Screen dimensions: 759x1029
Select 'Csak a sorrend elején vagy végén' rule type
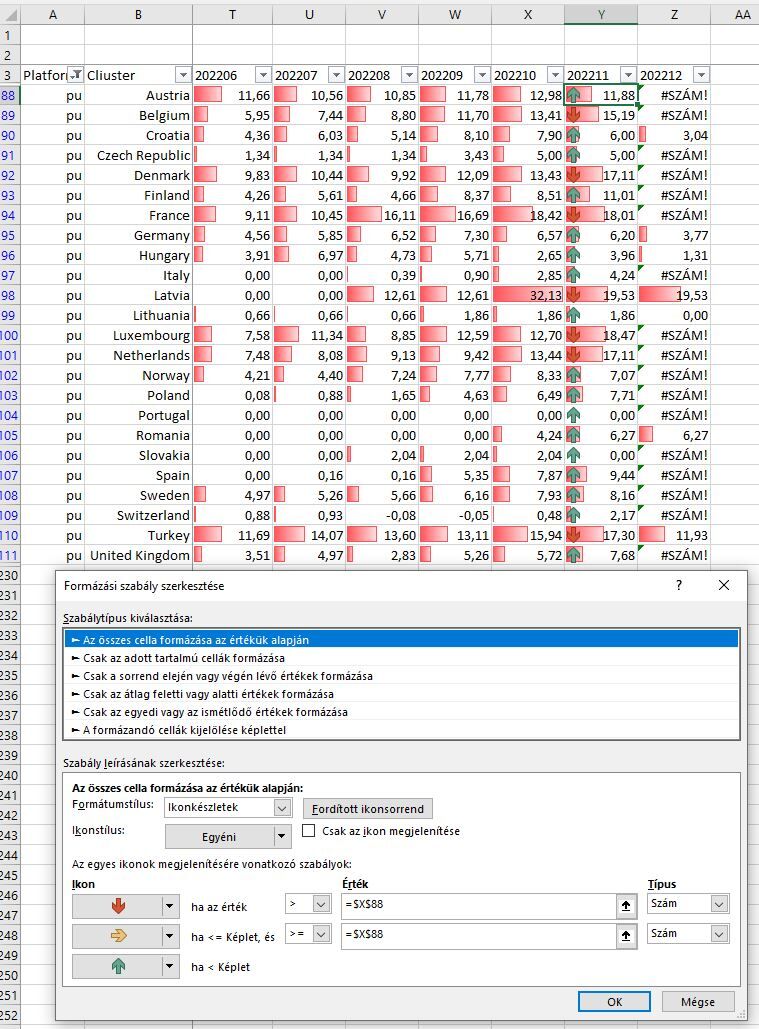pyautogui.click(x=401, y=676)
